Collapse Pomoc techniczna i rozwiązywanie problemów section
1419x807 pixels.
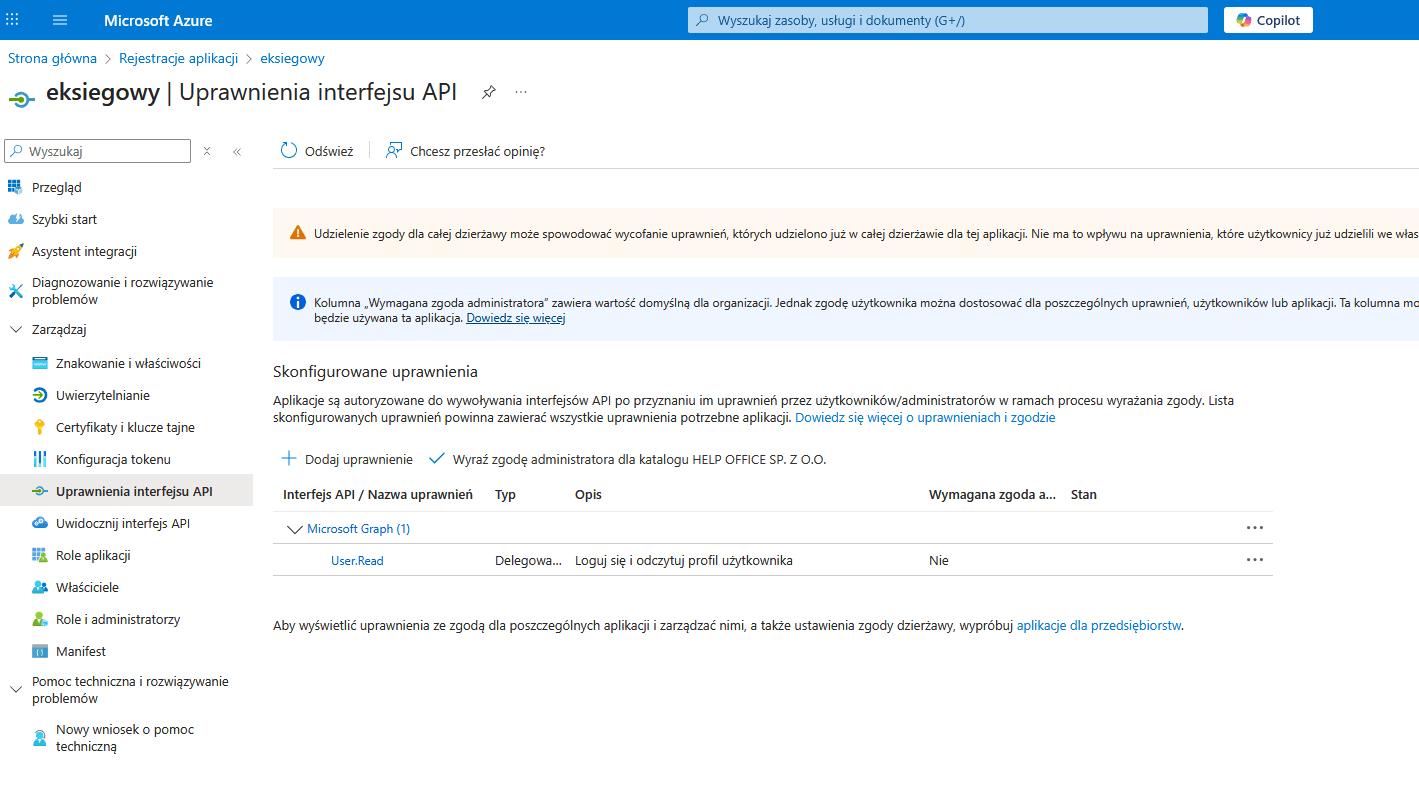(x=15, y=689)
